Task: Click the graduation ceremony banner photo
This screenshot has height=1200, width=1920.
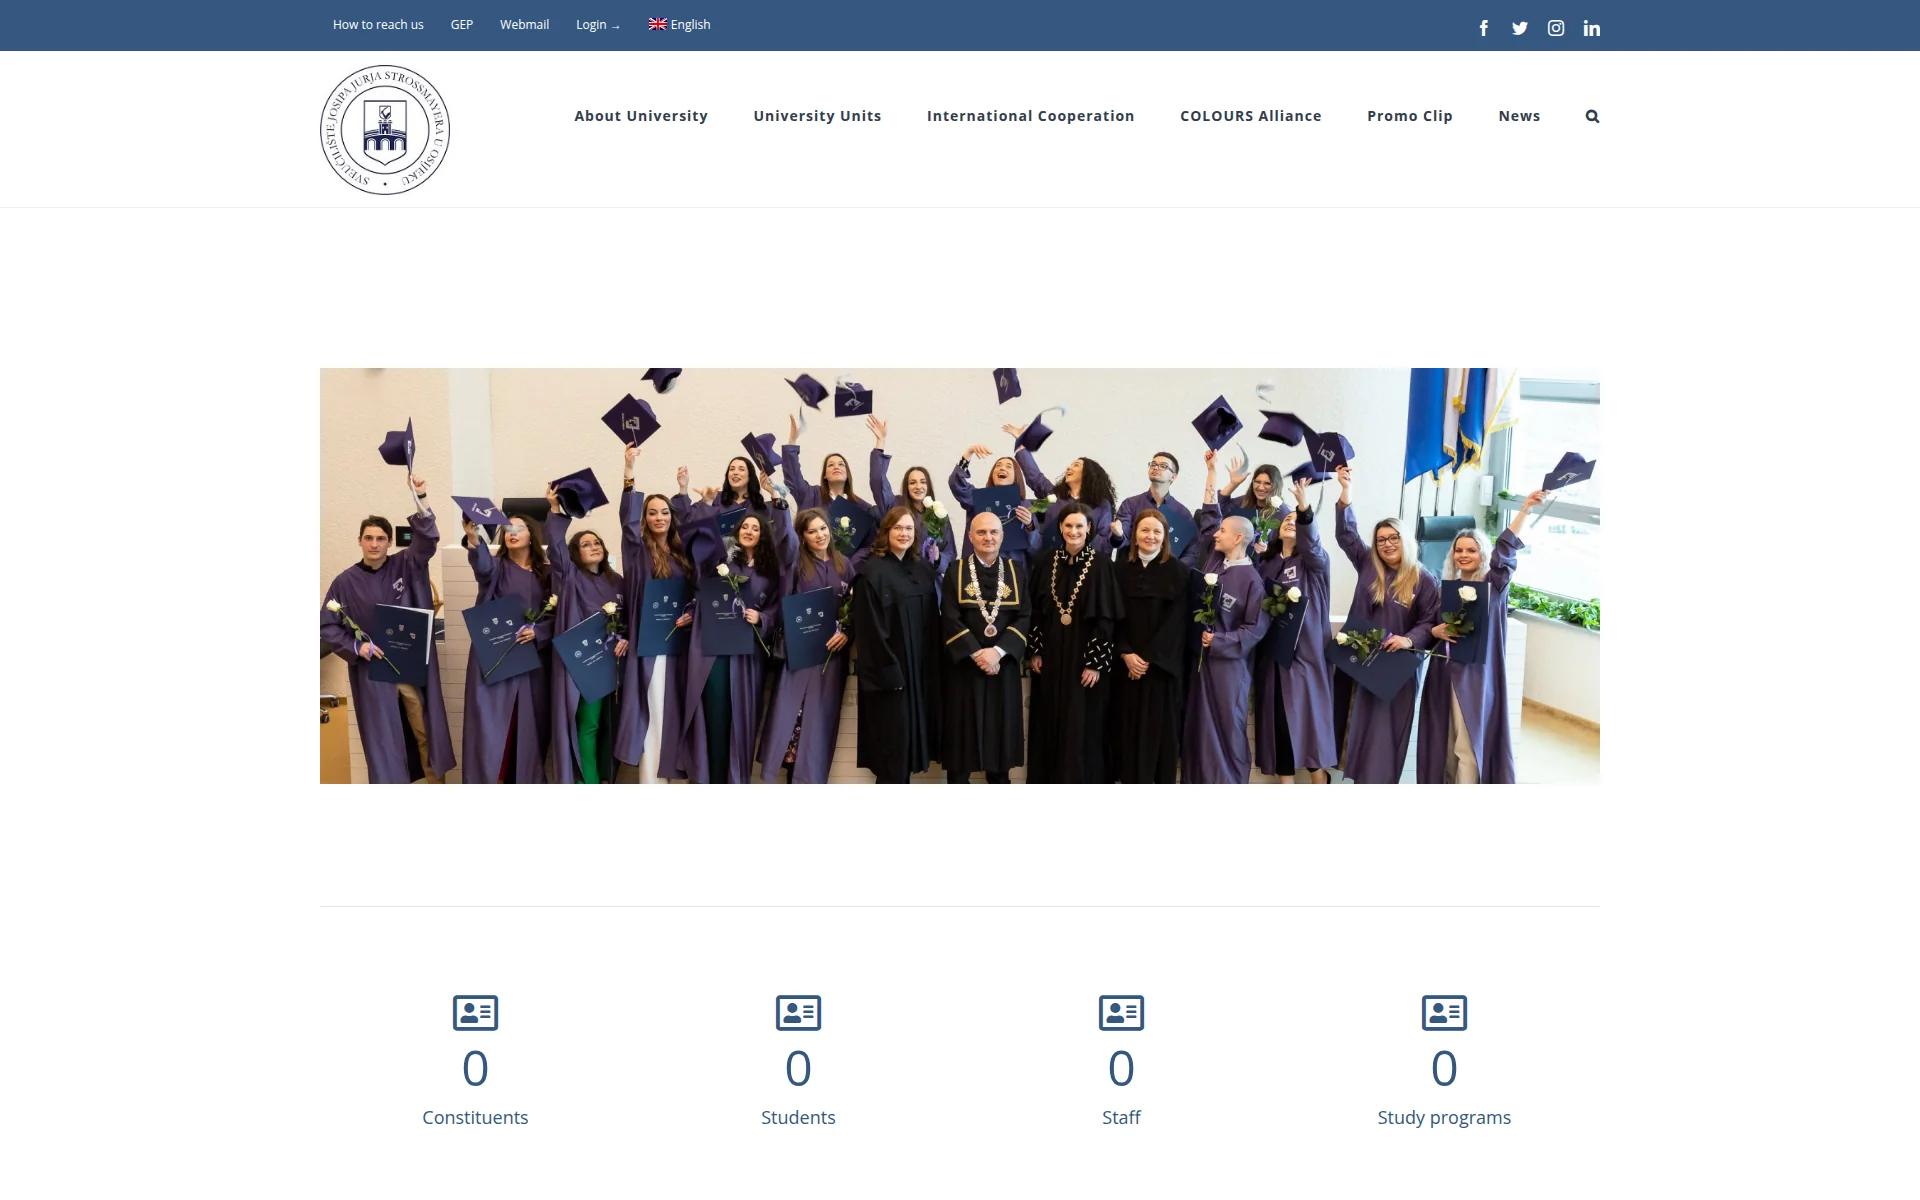Action: (960, 576)
